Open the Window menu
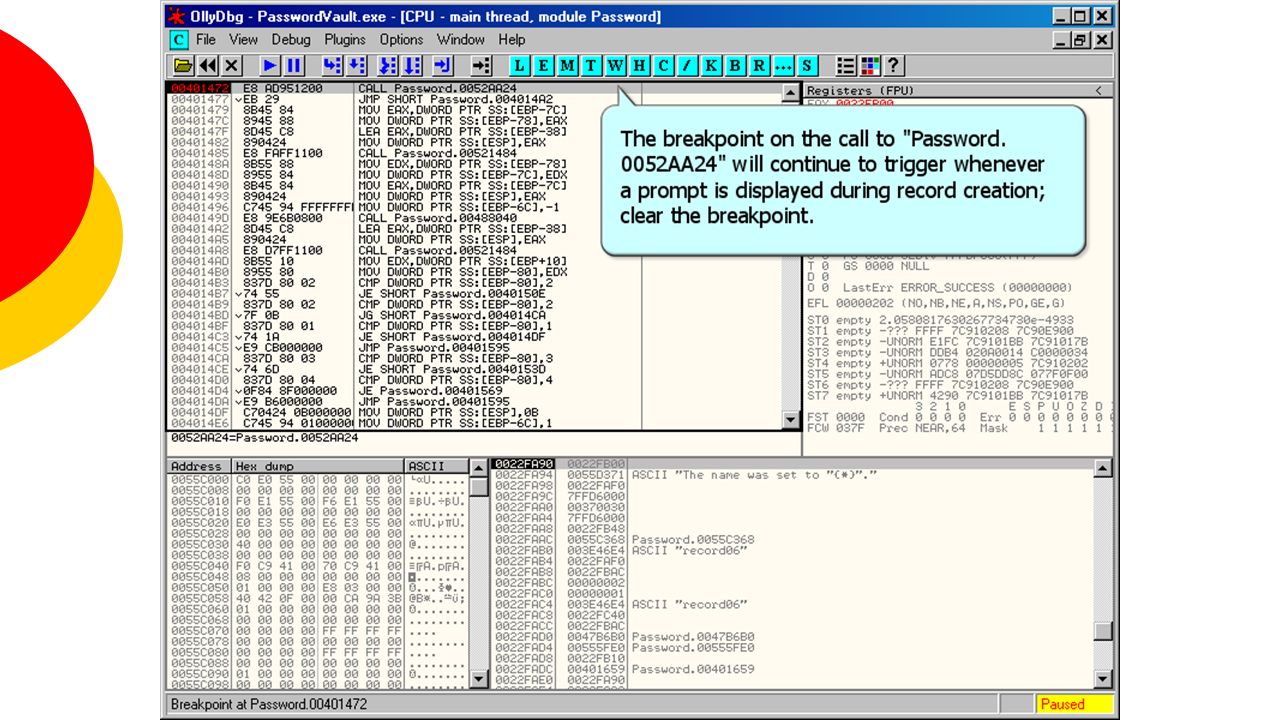Screen dimensions: 1280x720 click(461, 40)
